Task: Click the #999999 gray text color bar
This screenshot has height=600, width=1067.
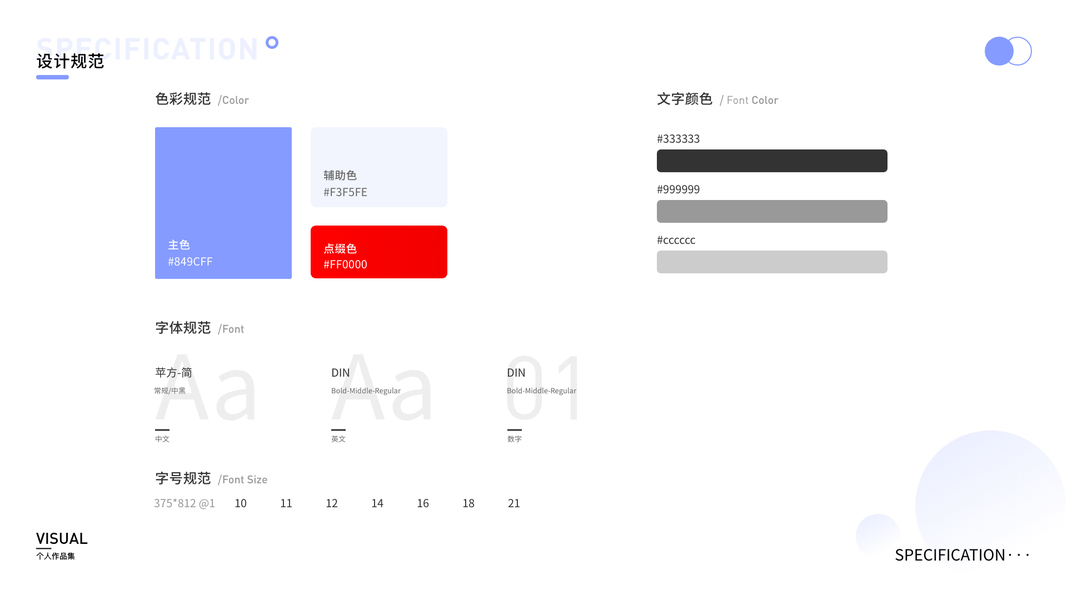Action: click(x=771, y=211)
